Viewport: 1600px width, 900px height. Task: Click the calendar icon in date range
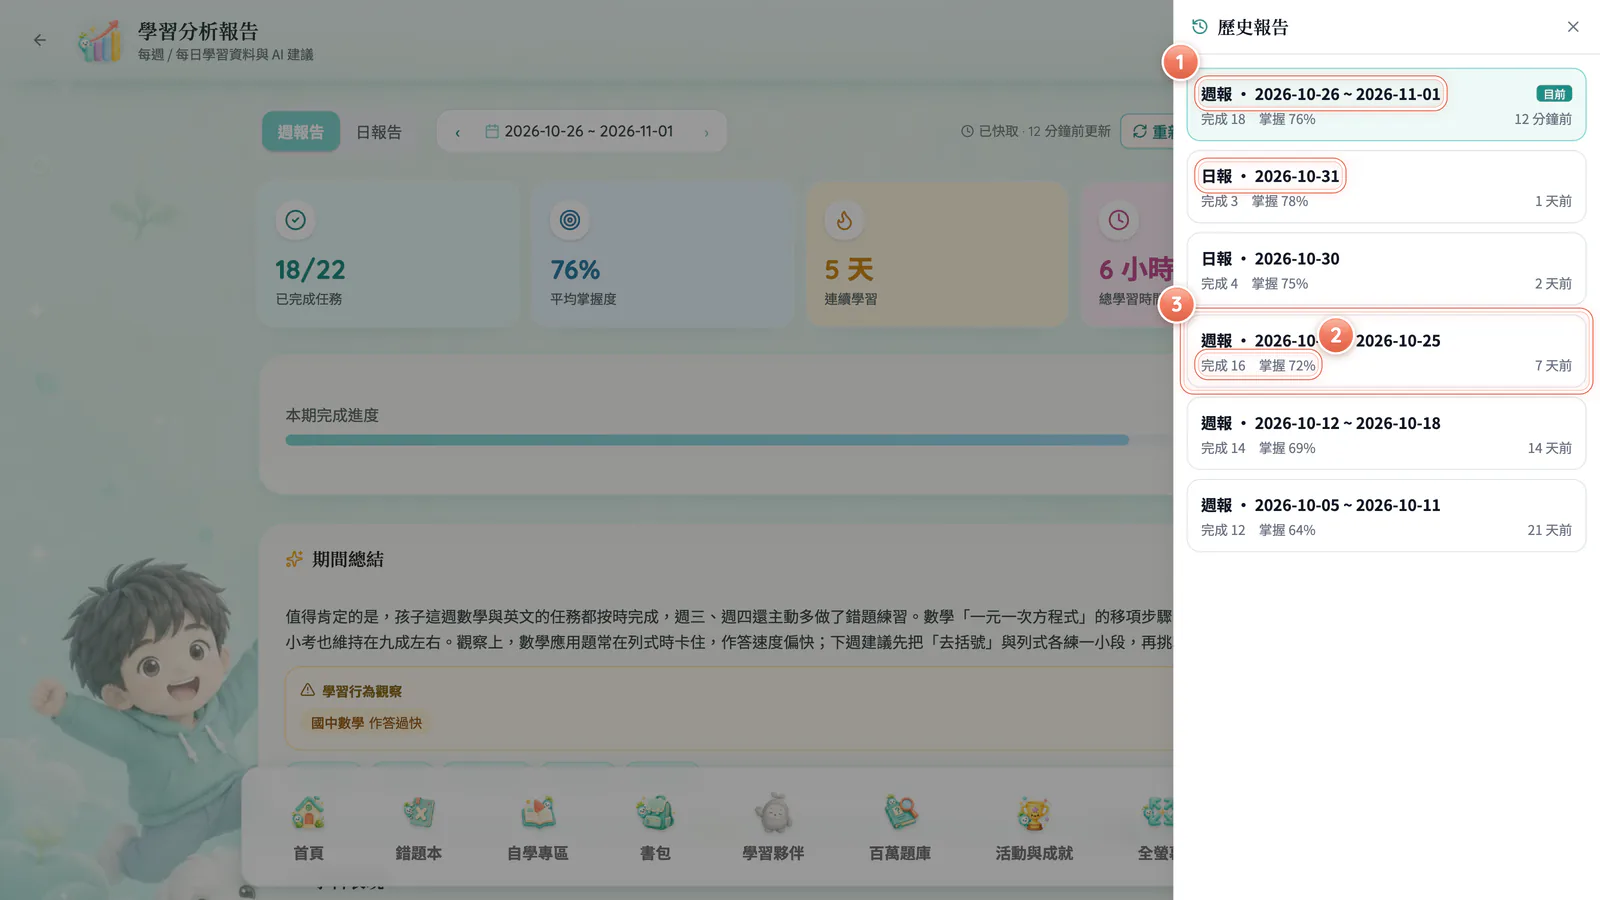click(x=492, y=132)
